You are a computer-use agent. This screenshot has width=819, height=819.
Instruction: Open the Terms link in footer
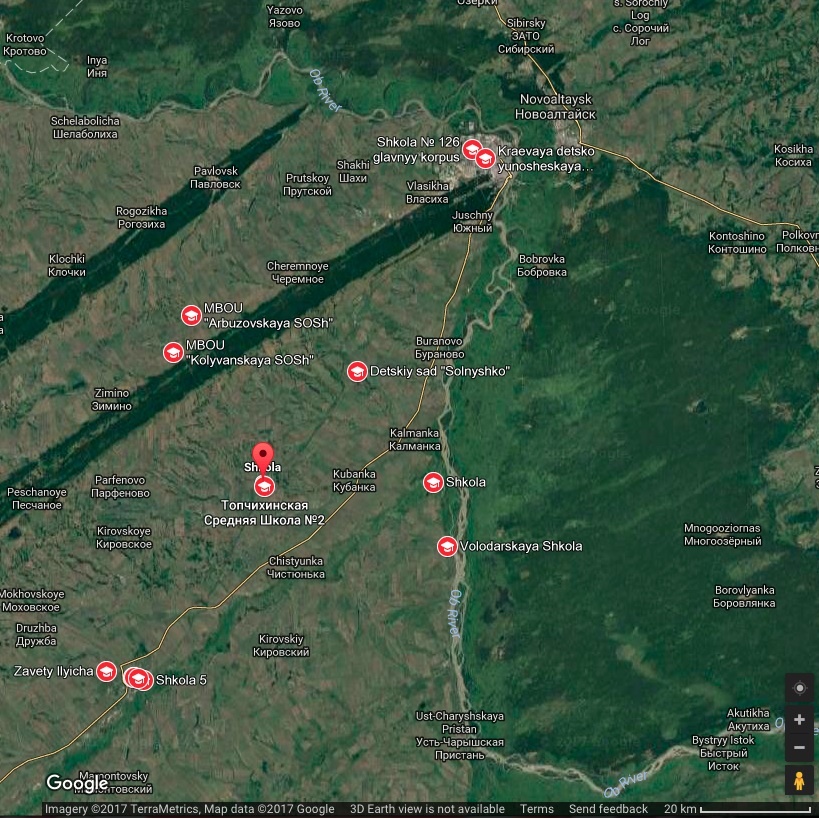(x=537, y=809)
